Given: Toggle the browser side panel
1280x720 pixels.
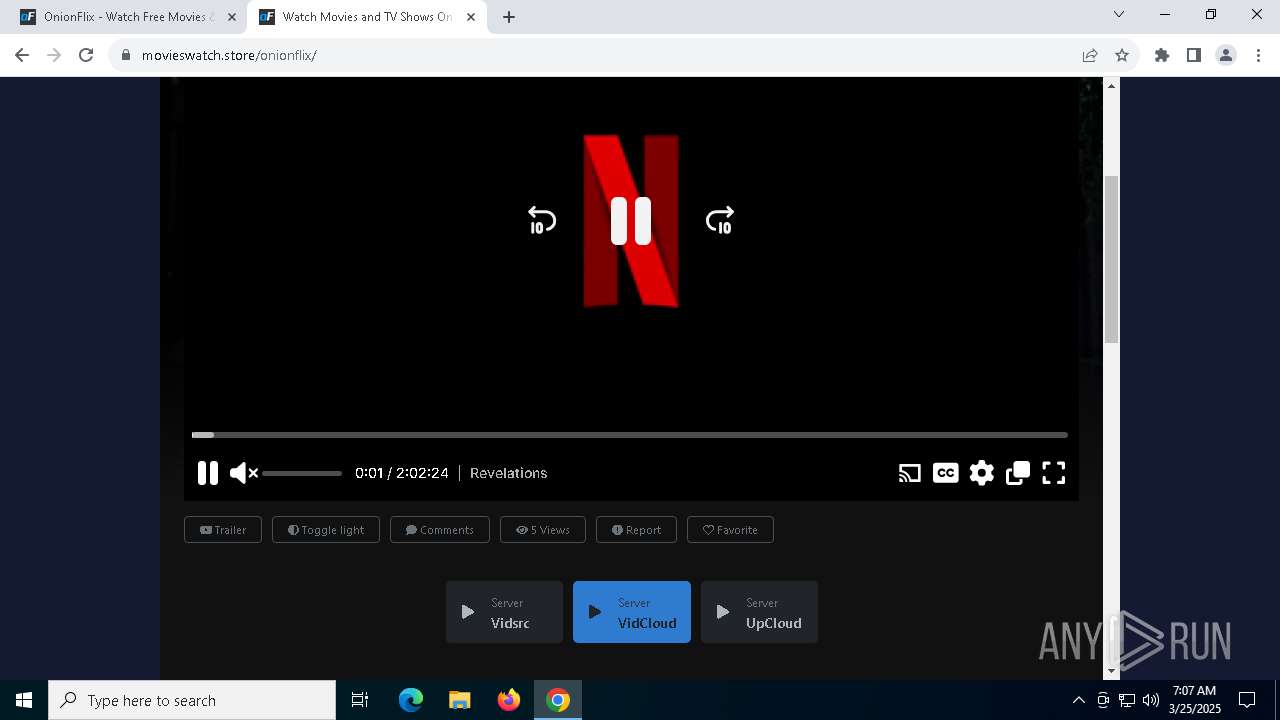Looking at the screenshot, I should click(x=1194, y=55).
